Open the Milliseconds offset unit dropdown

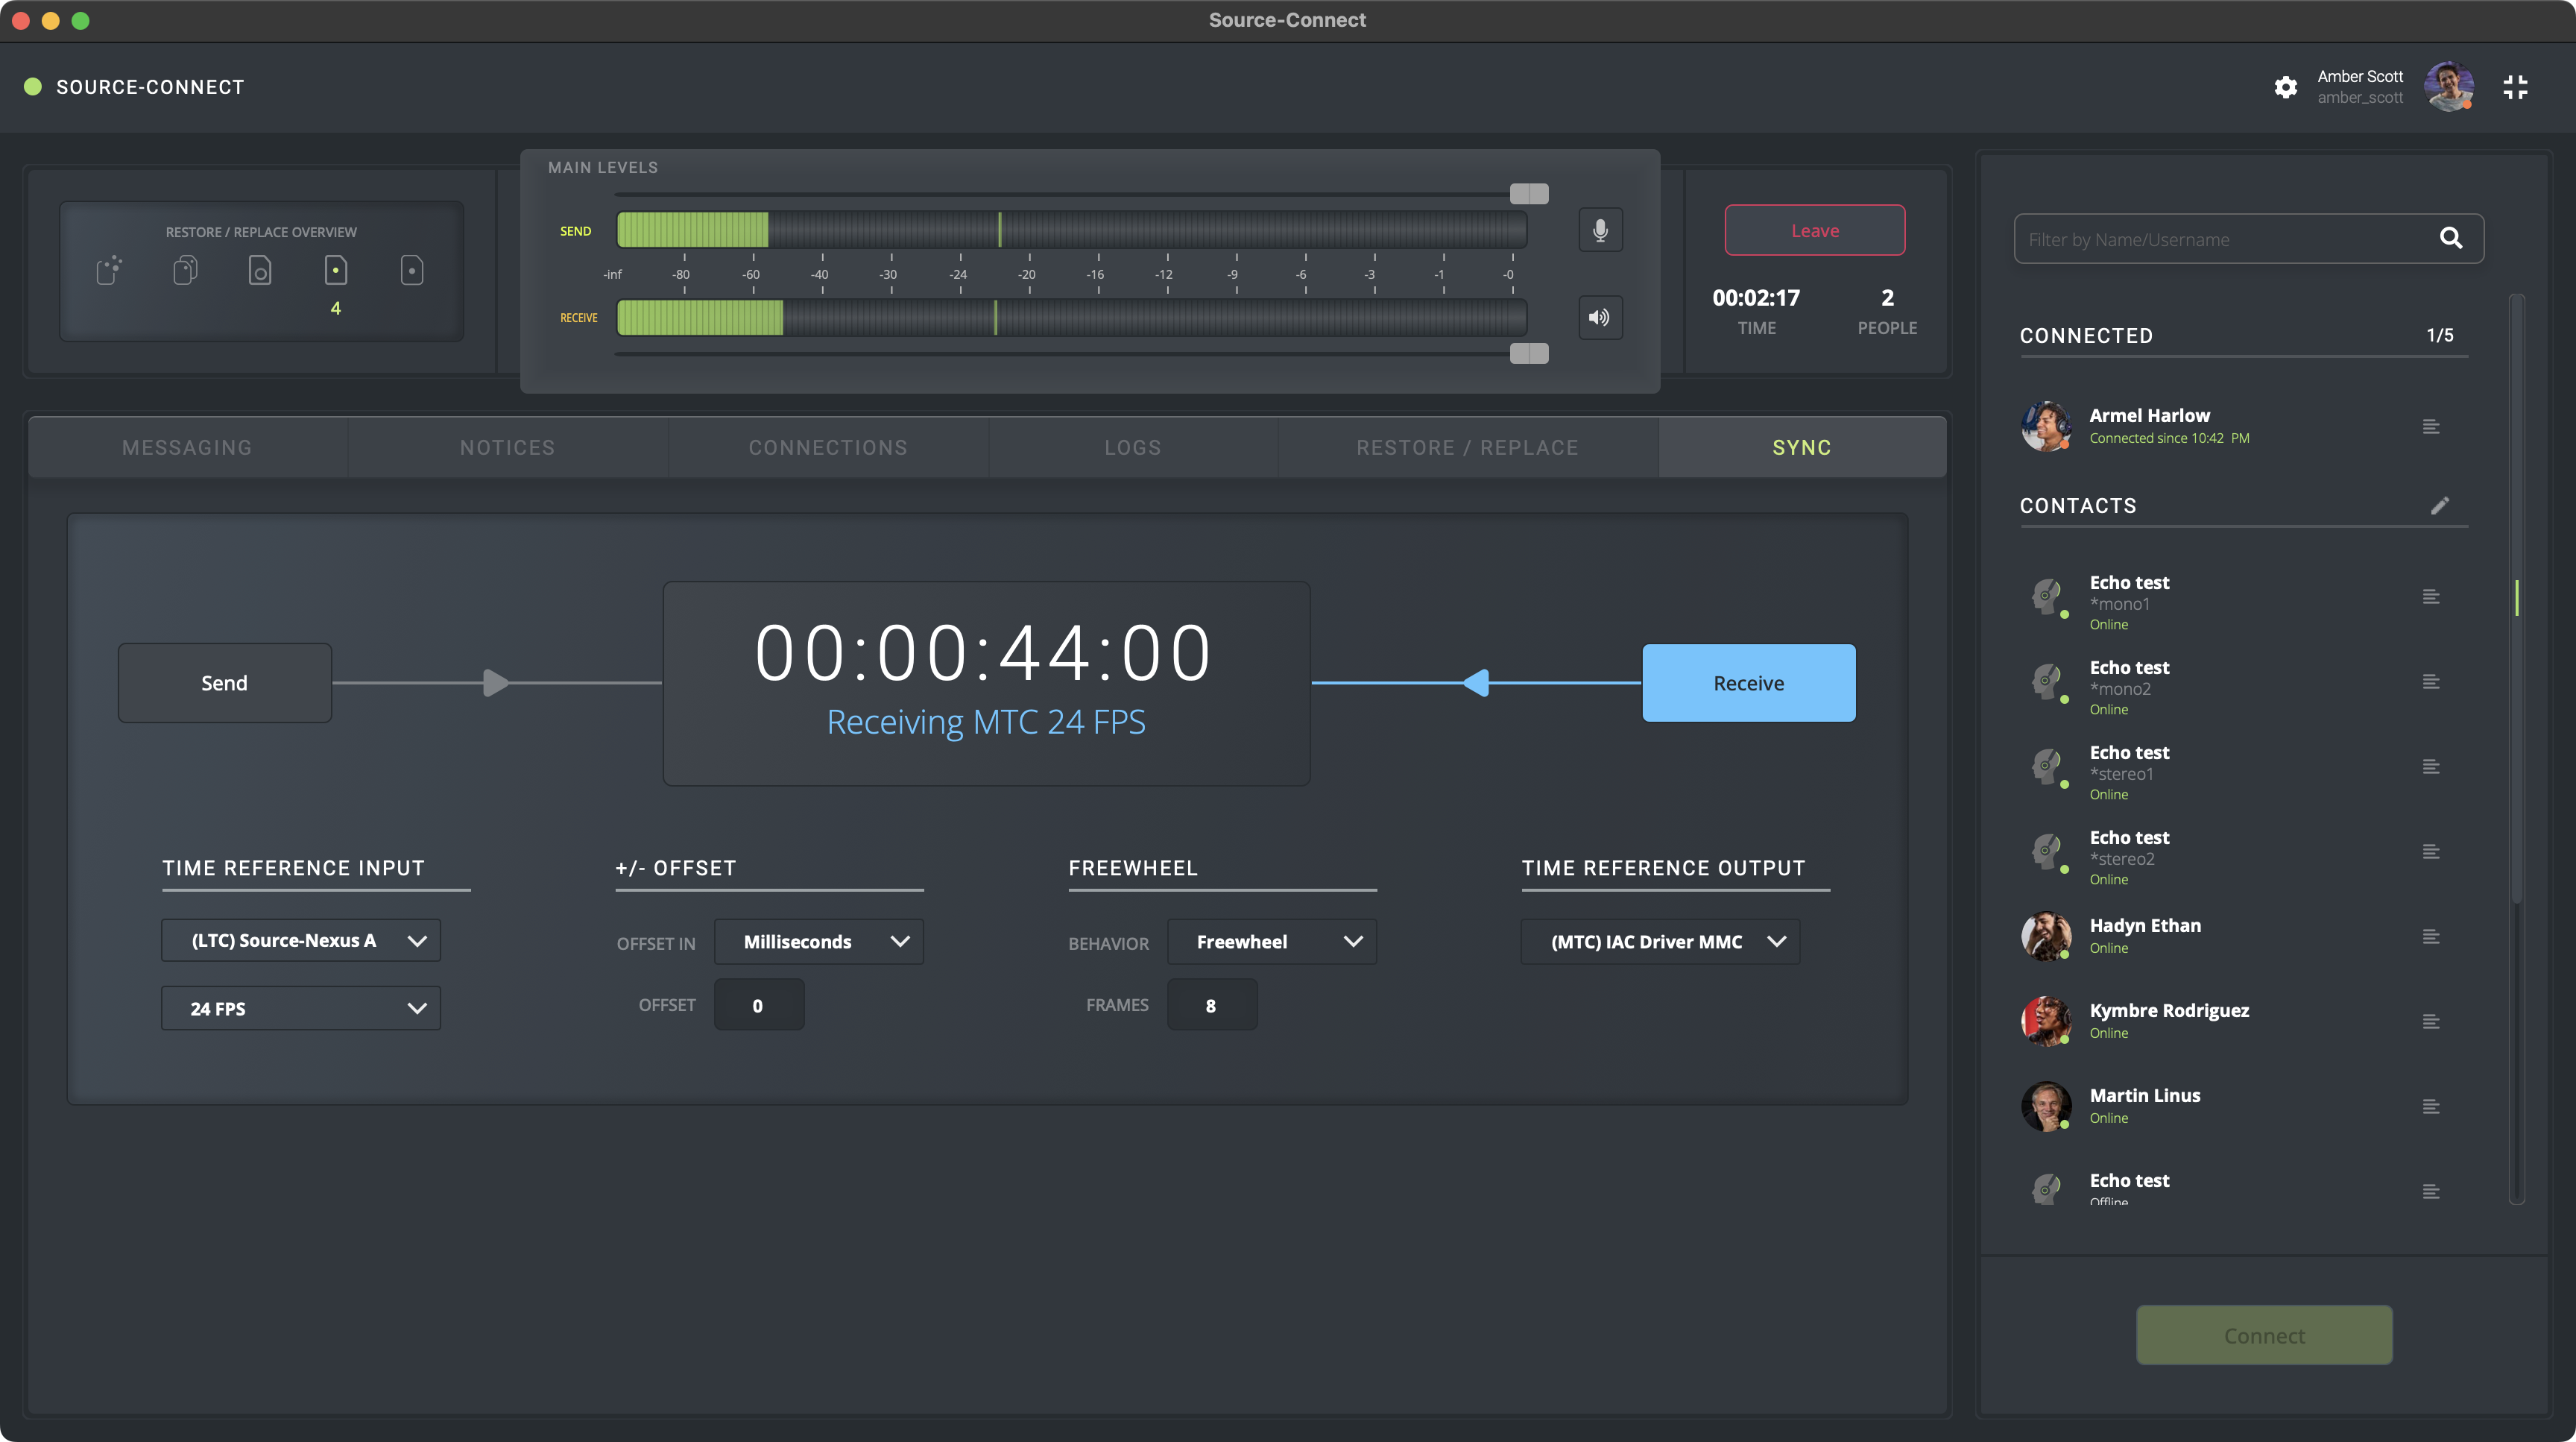click(818, 942)
